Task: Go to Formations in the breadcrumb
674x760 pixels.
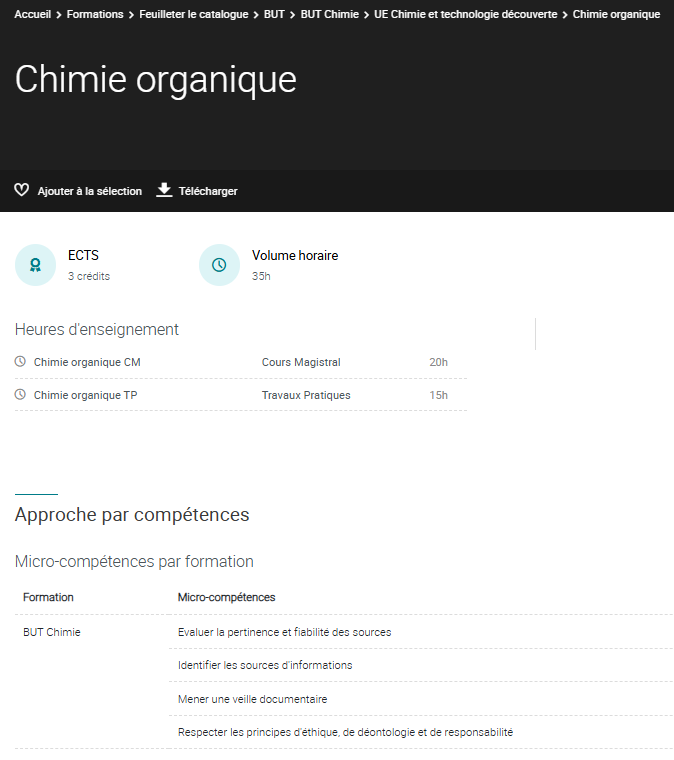Action: (95, 15)
